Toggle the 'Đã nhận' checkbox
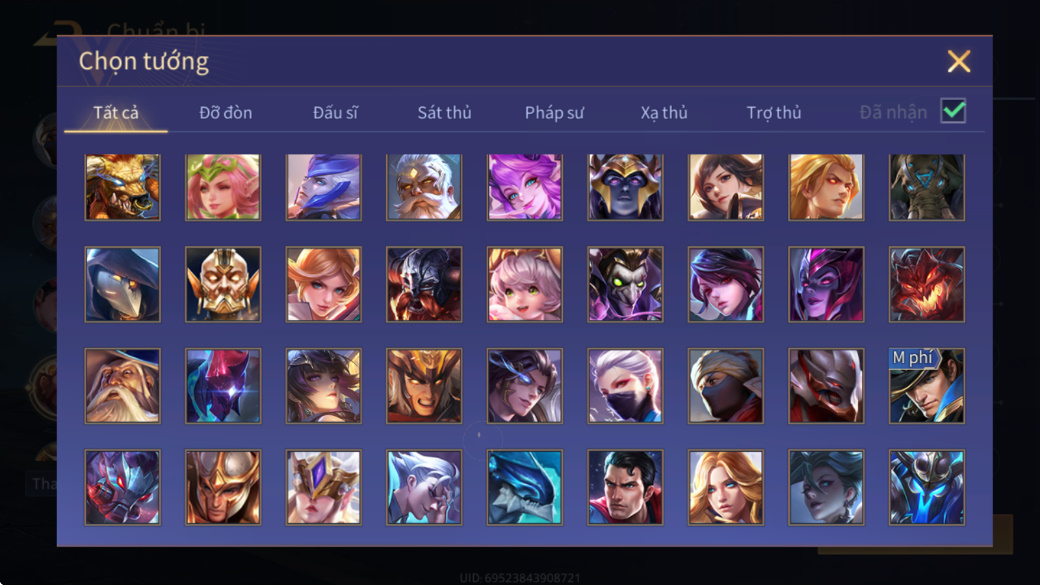The image size is (1040, 585). [x=953, y=111]
